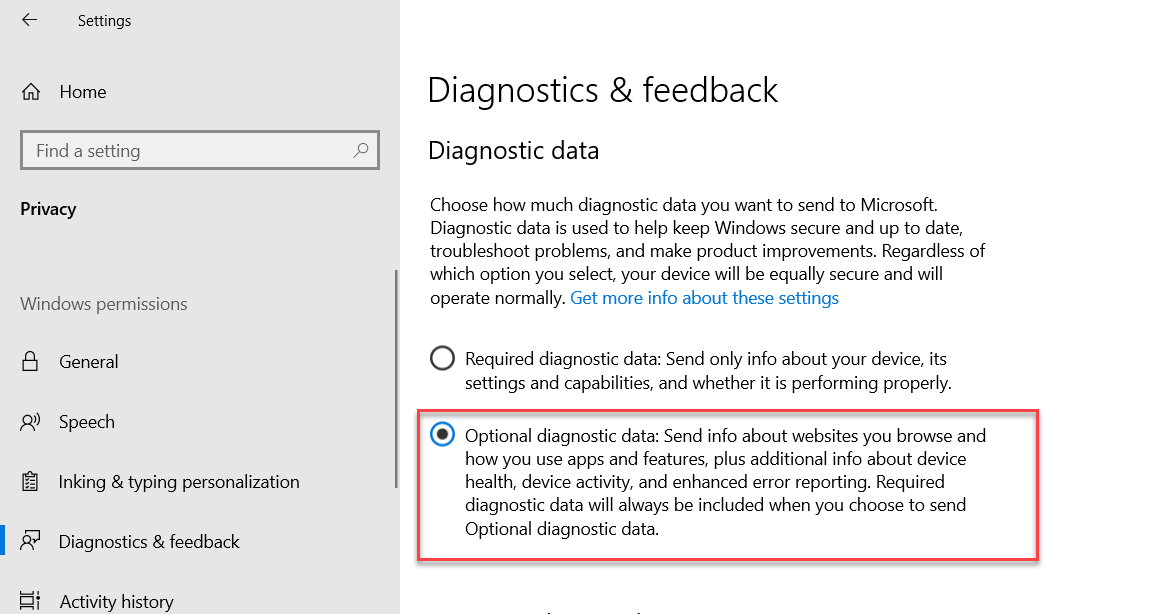Screen dimensions: 1159x614
Task: Go to Settings Home
Action: [x=82, y=92]
